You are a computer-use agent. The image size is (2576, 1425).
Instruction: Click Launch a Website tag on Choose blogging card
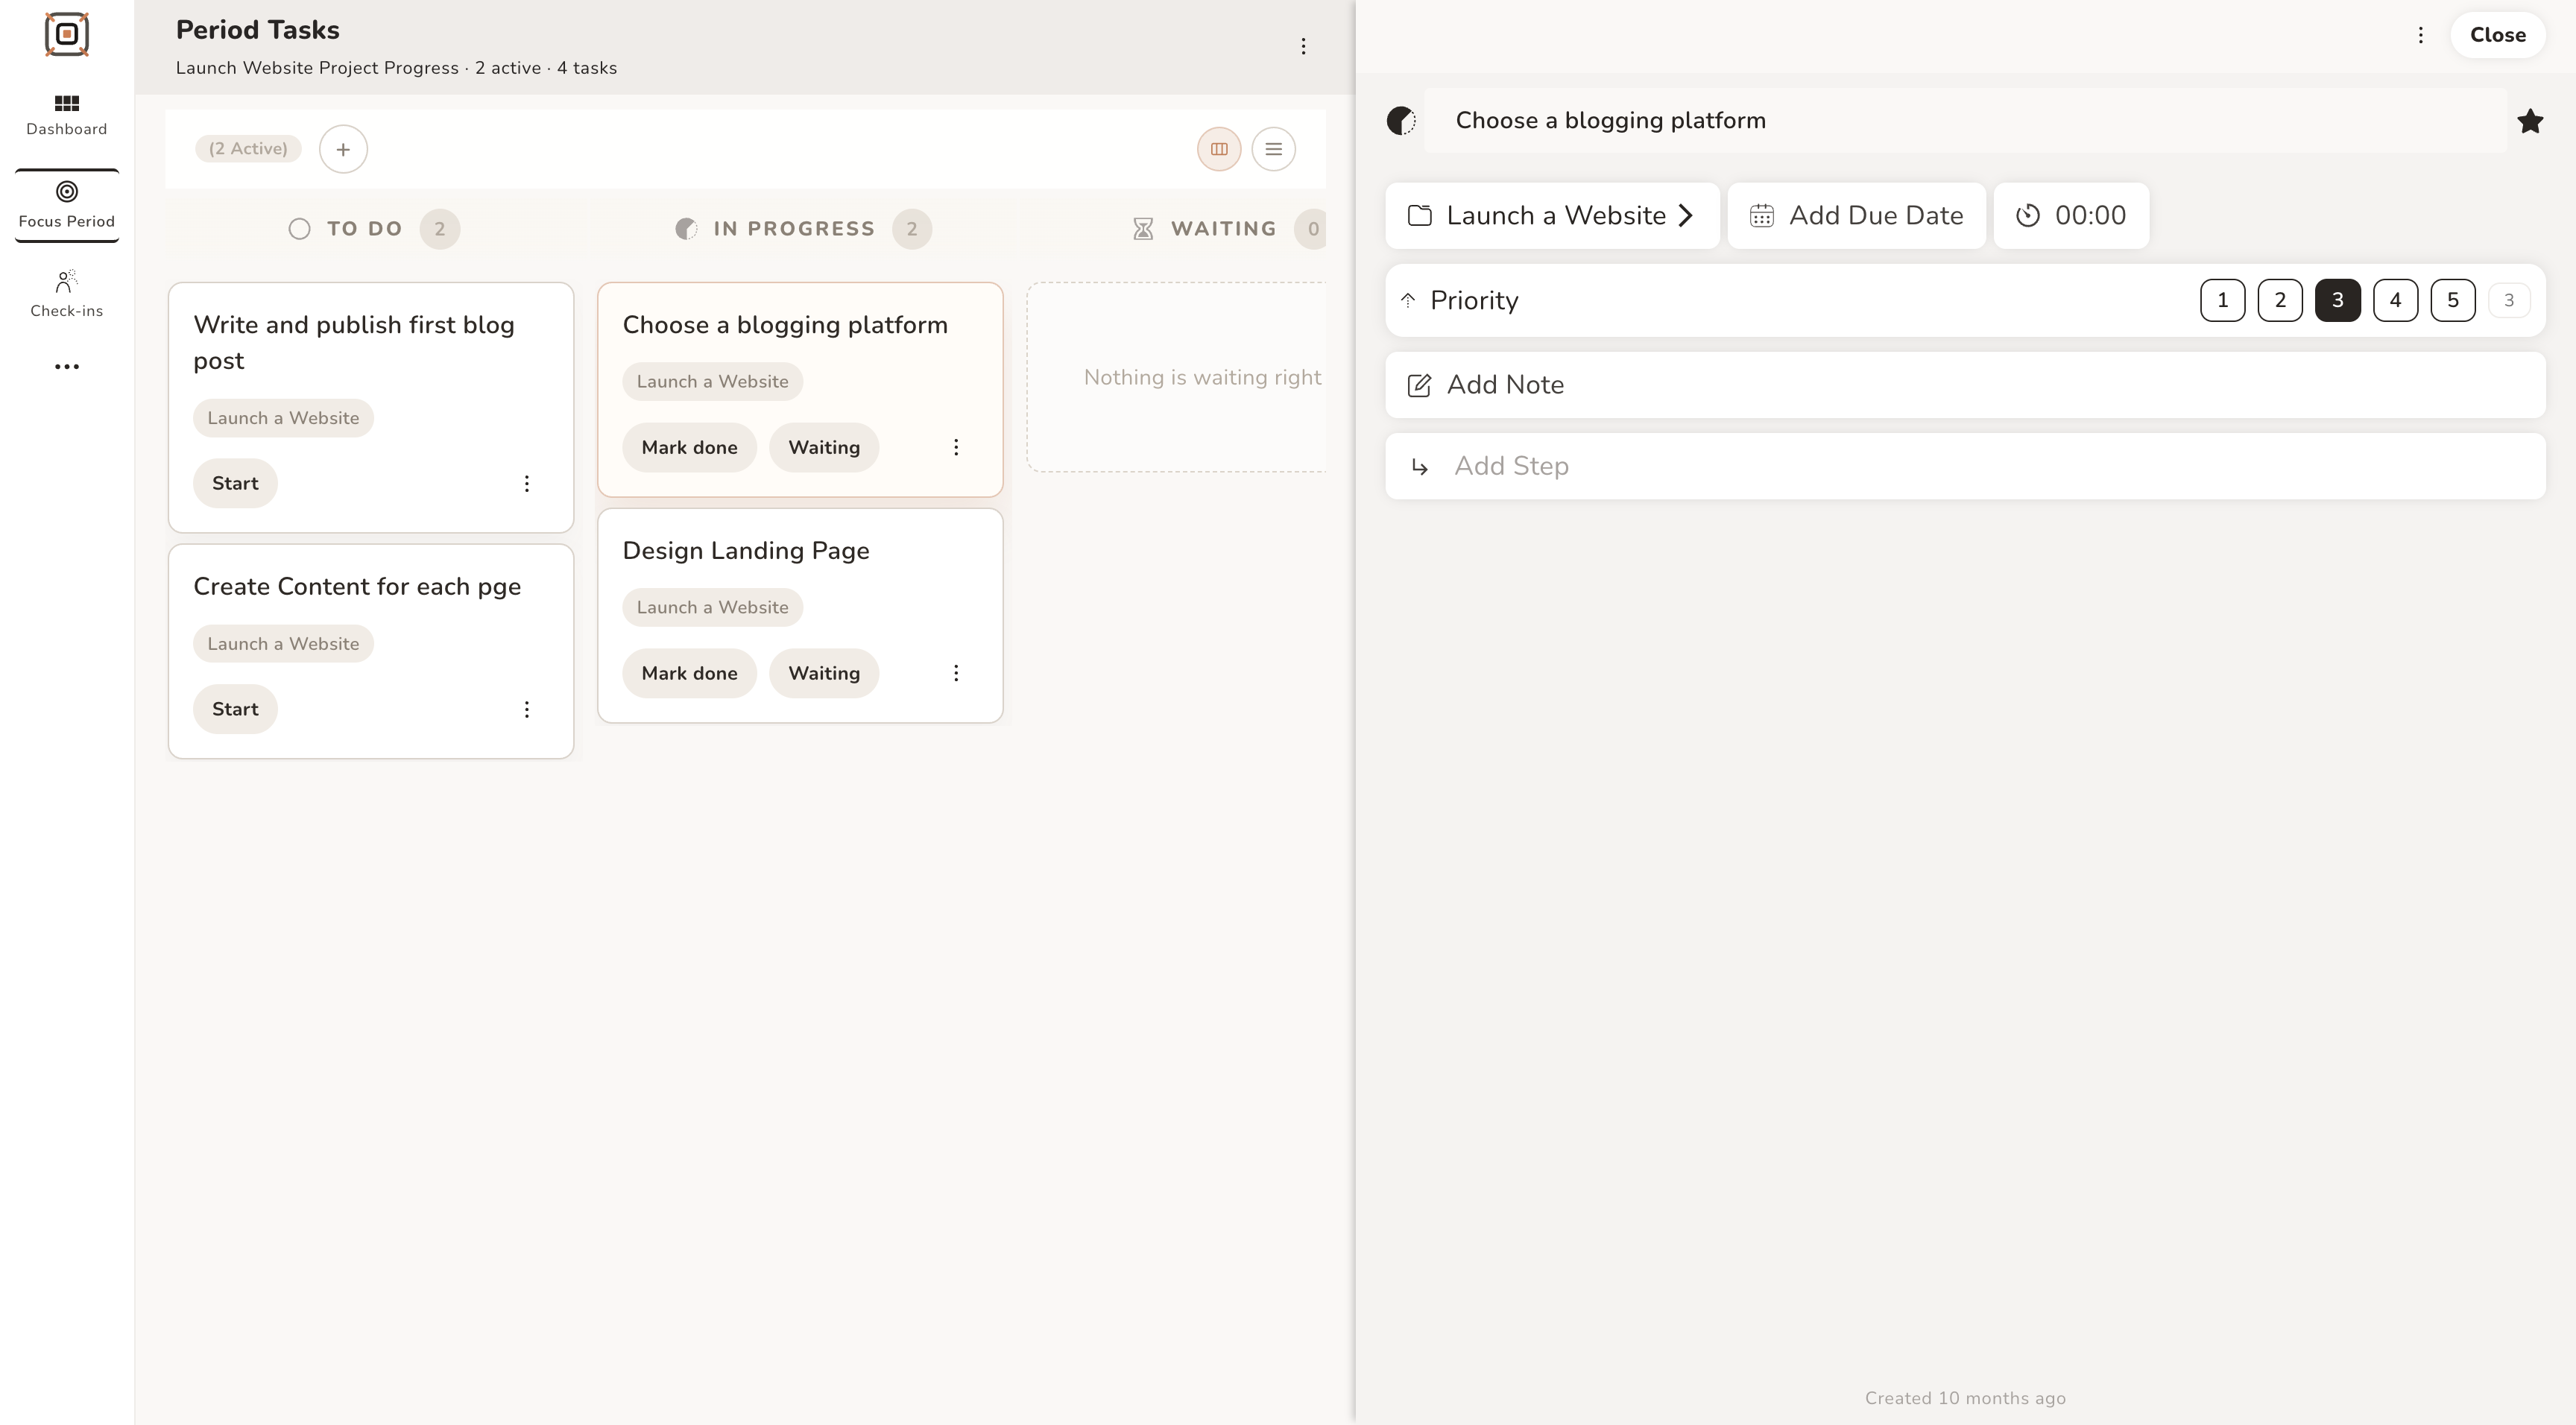(x=712, y=382)
